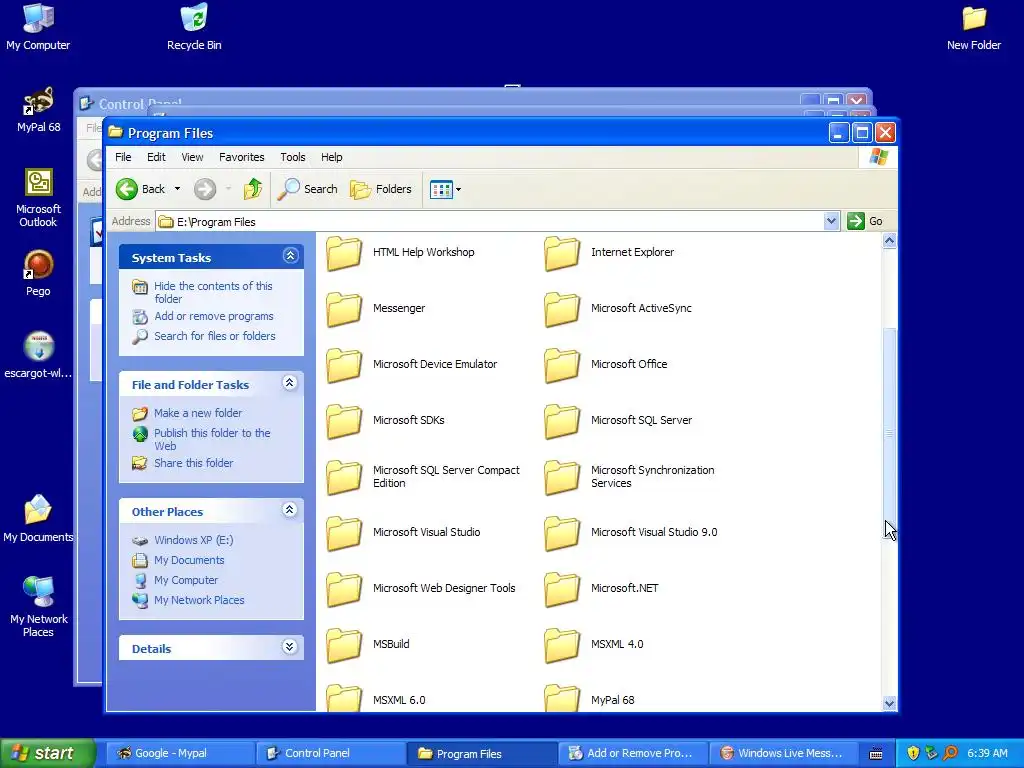This screenshot has width=1024, height=768.
Task: Go to Windows XP (E:) in Other Places
Action: (193, 540)
